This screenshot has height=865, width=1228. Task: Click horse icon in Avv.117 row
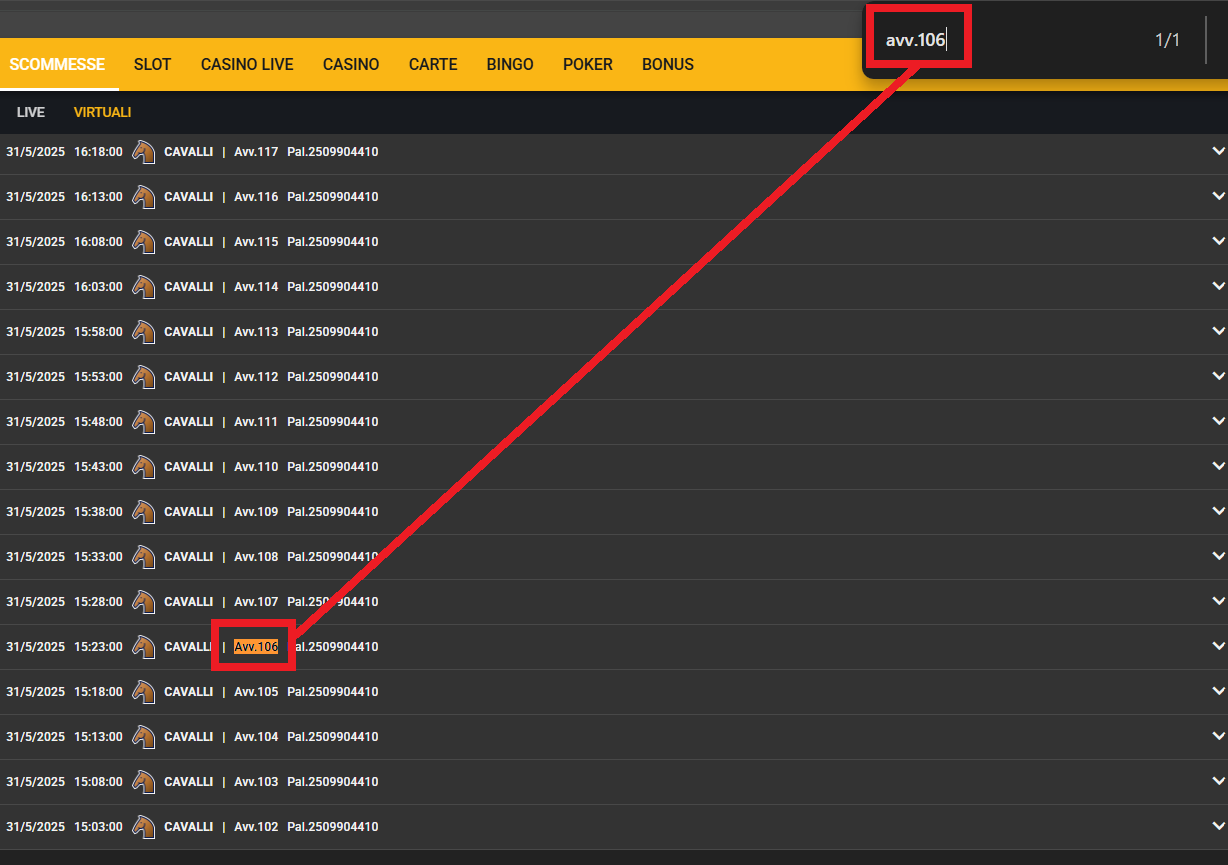coord(144,152)
